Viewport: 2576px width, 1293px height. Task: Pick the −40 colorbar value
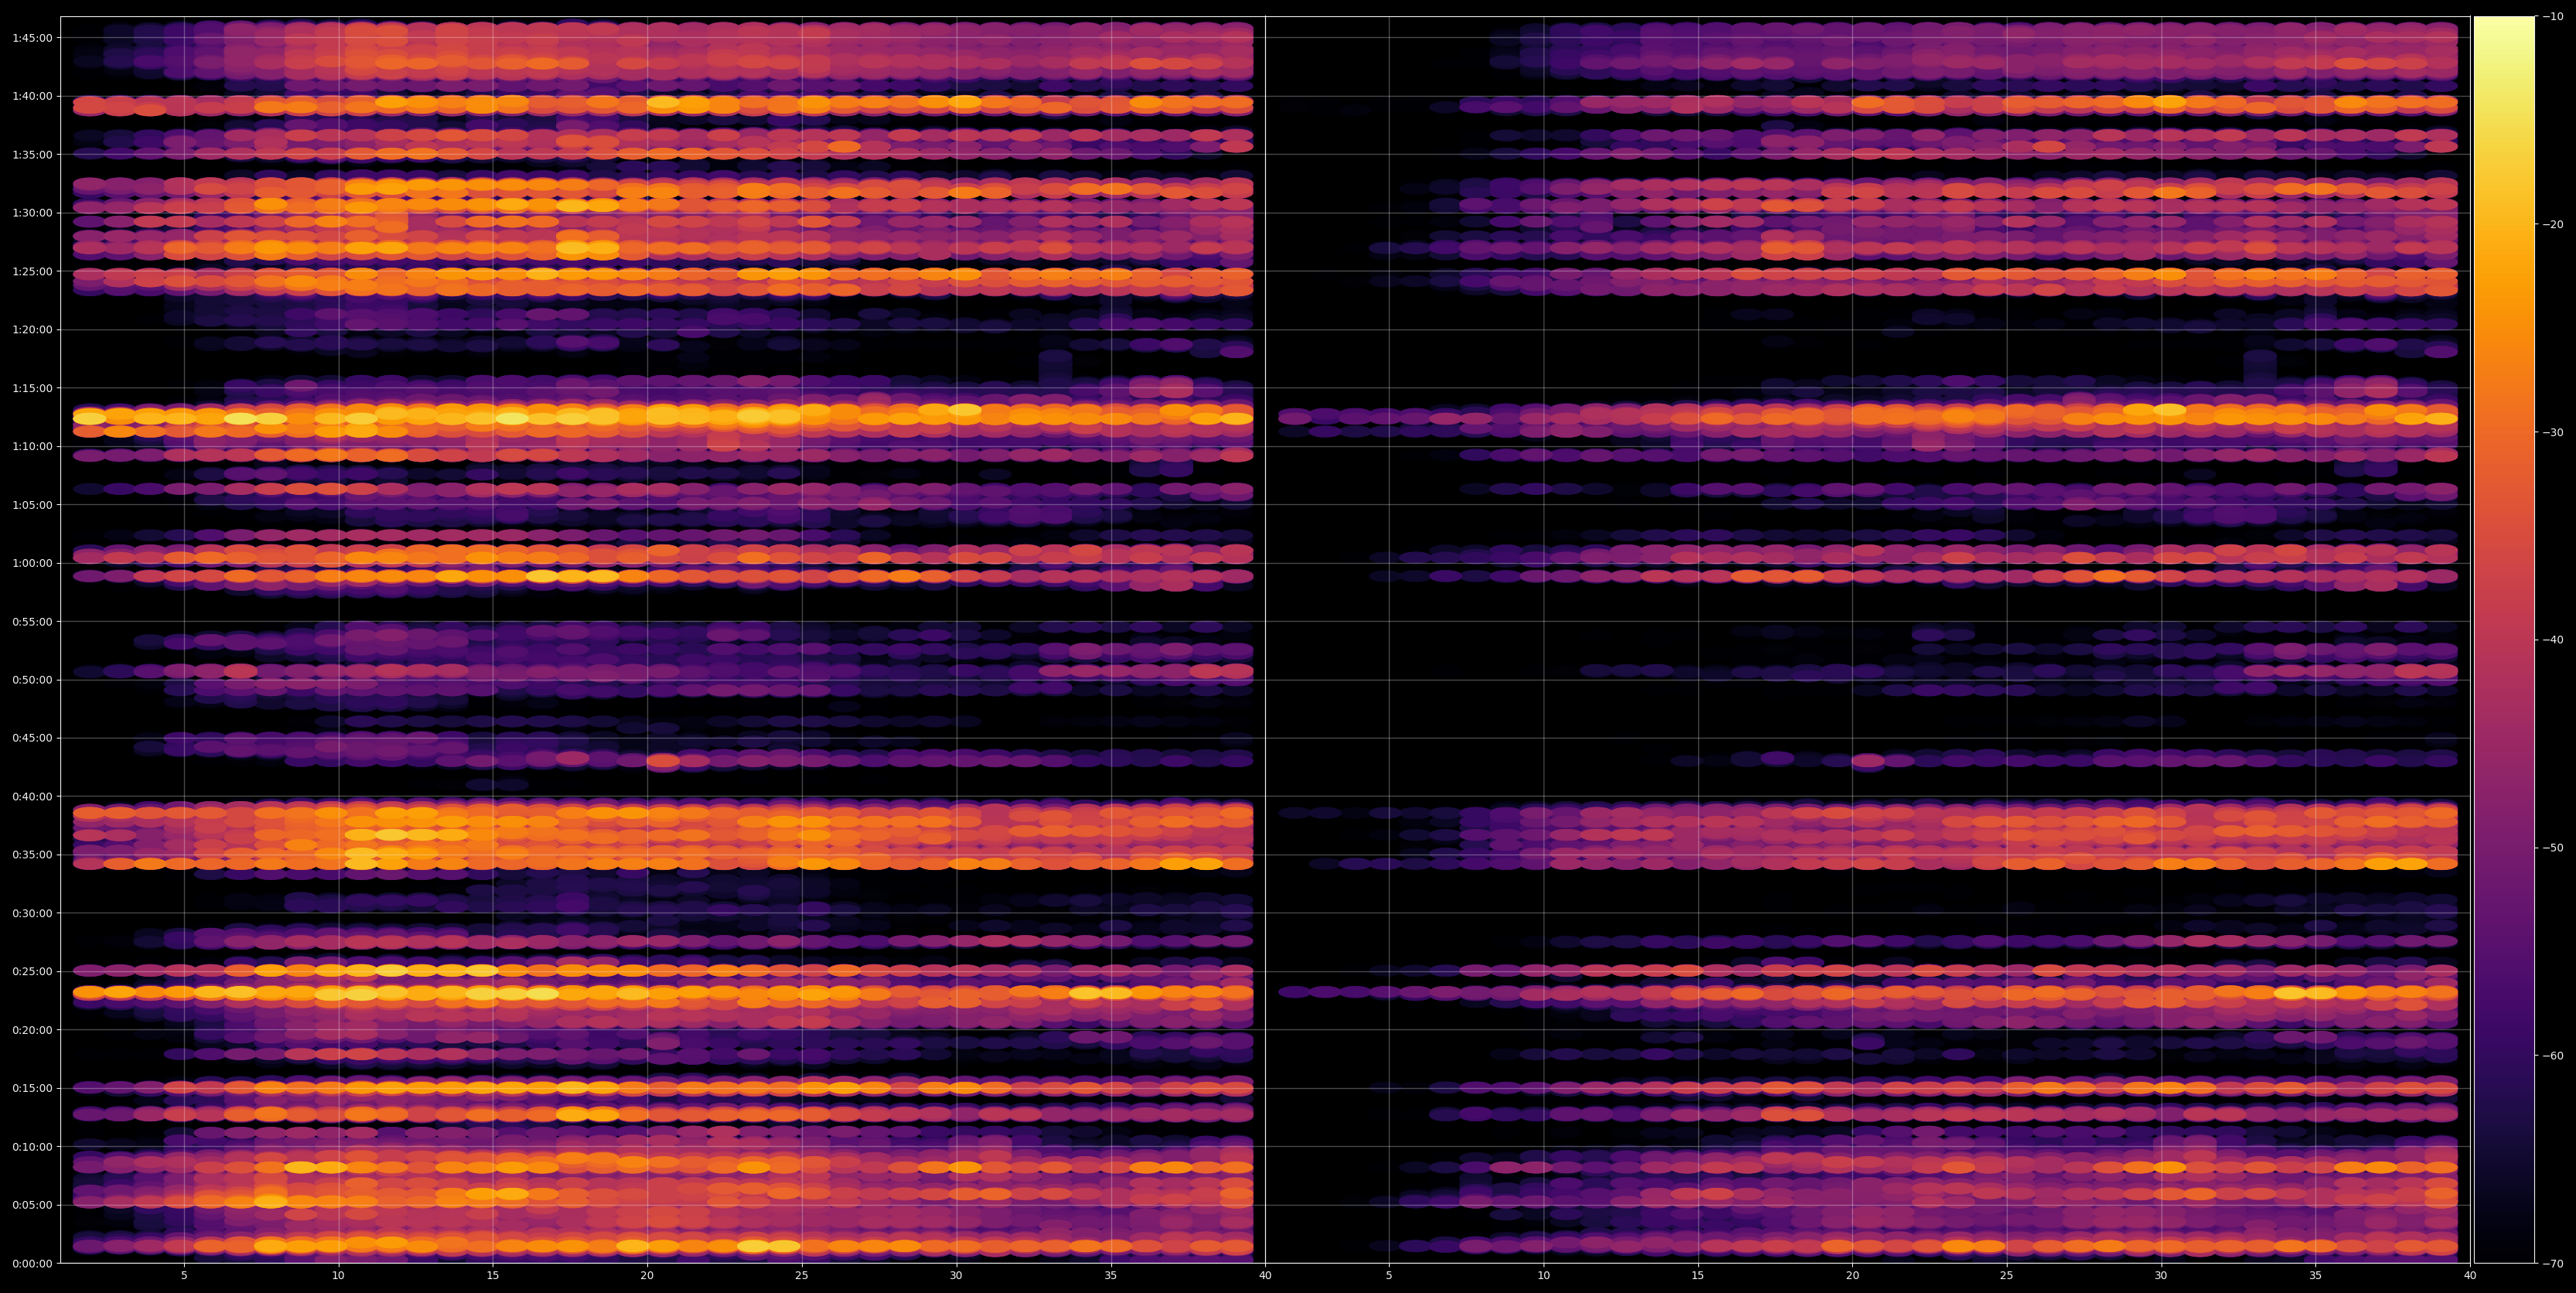(x=2553, y=640)
